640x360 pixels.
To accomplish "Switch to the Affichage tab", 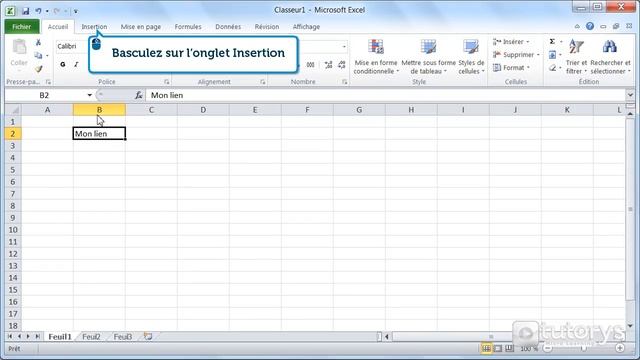I will pyautogui.click(x=306, y=27).
